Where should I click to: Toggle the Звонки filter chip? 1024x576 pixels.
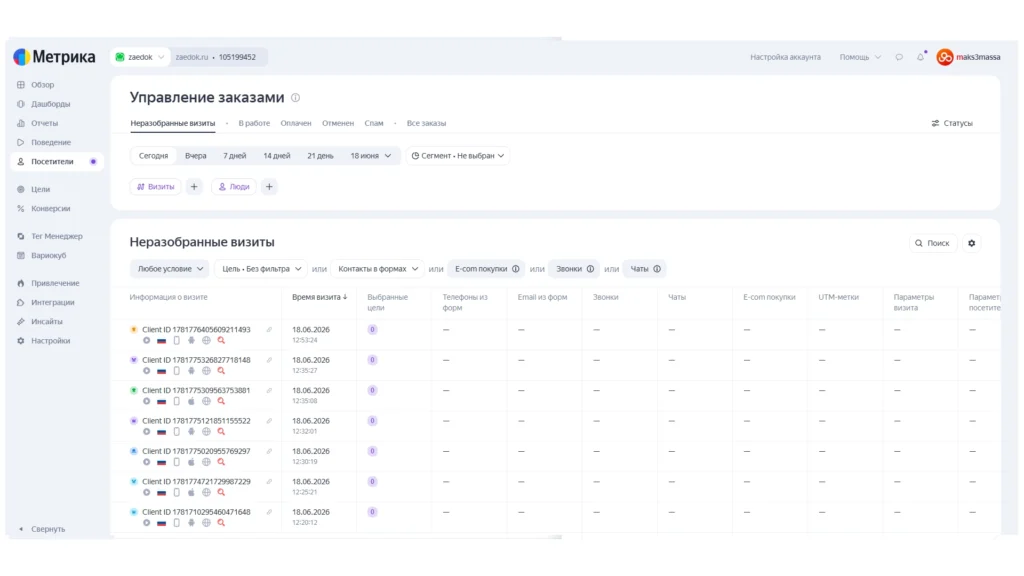pos(575,269)
